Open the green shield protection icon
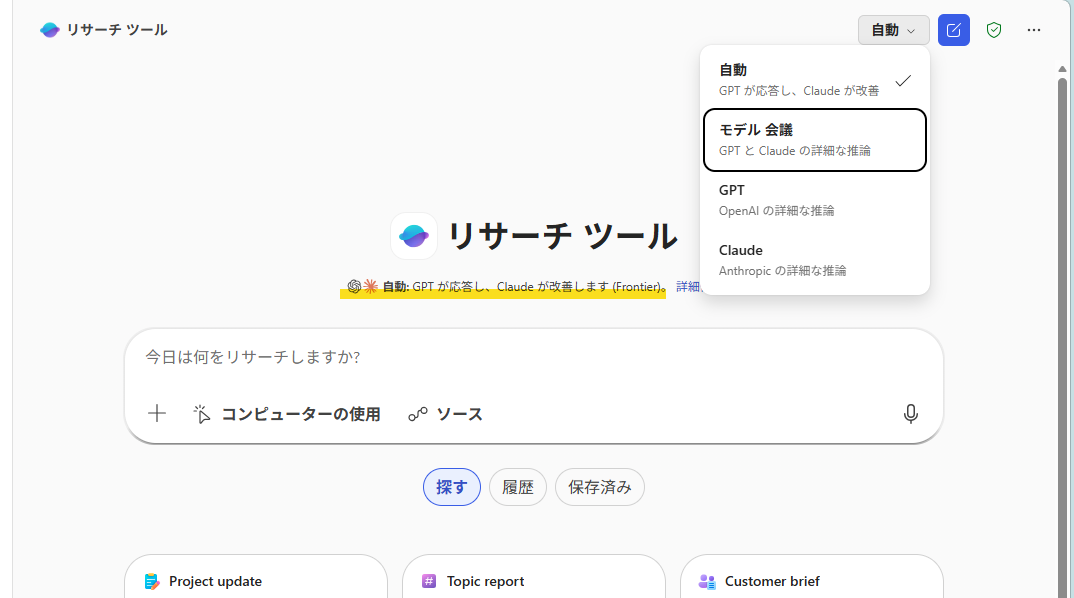This screenshot has height=598, width=1074. [x=994, y=30]
